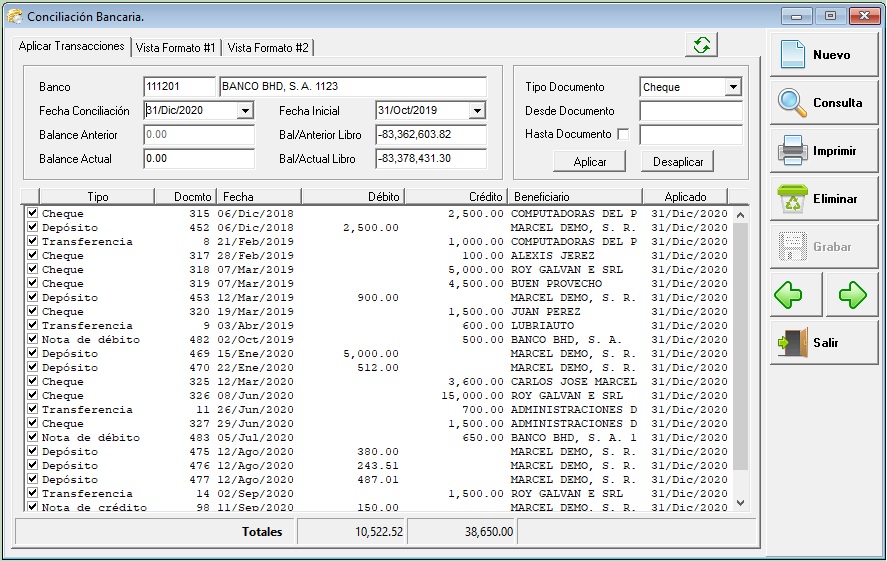Open the Fecha Conciliación date dropdown

point(245,111)
